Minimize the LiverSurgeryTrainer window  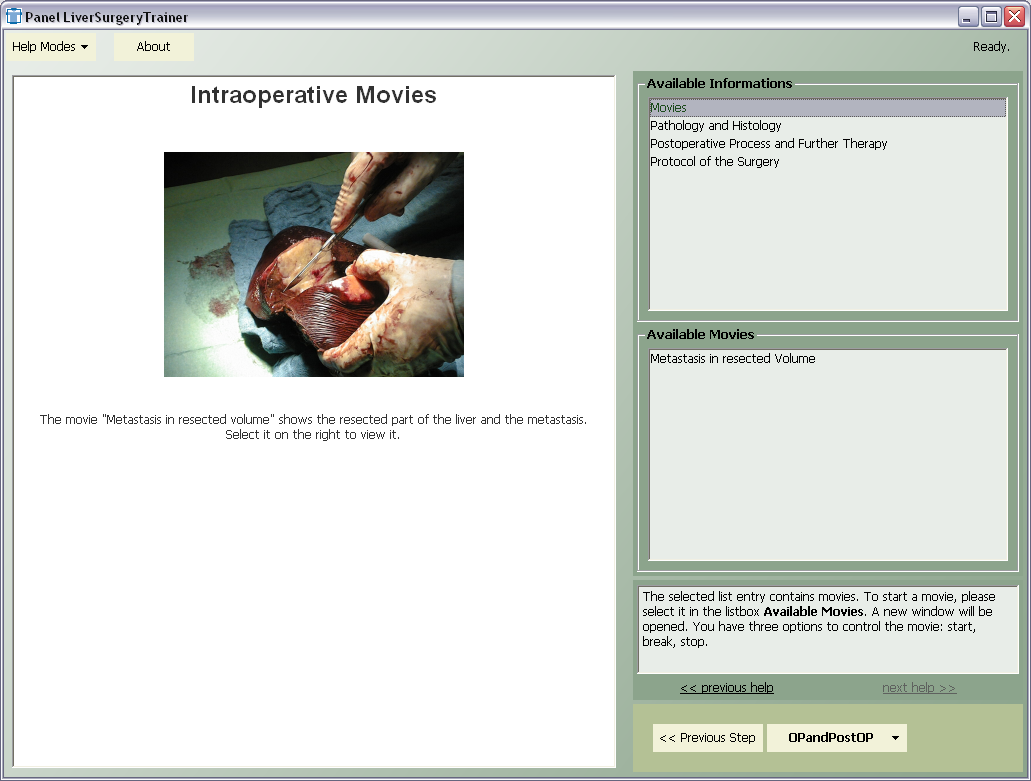pyautogui.click(x=968, y=16)
